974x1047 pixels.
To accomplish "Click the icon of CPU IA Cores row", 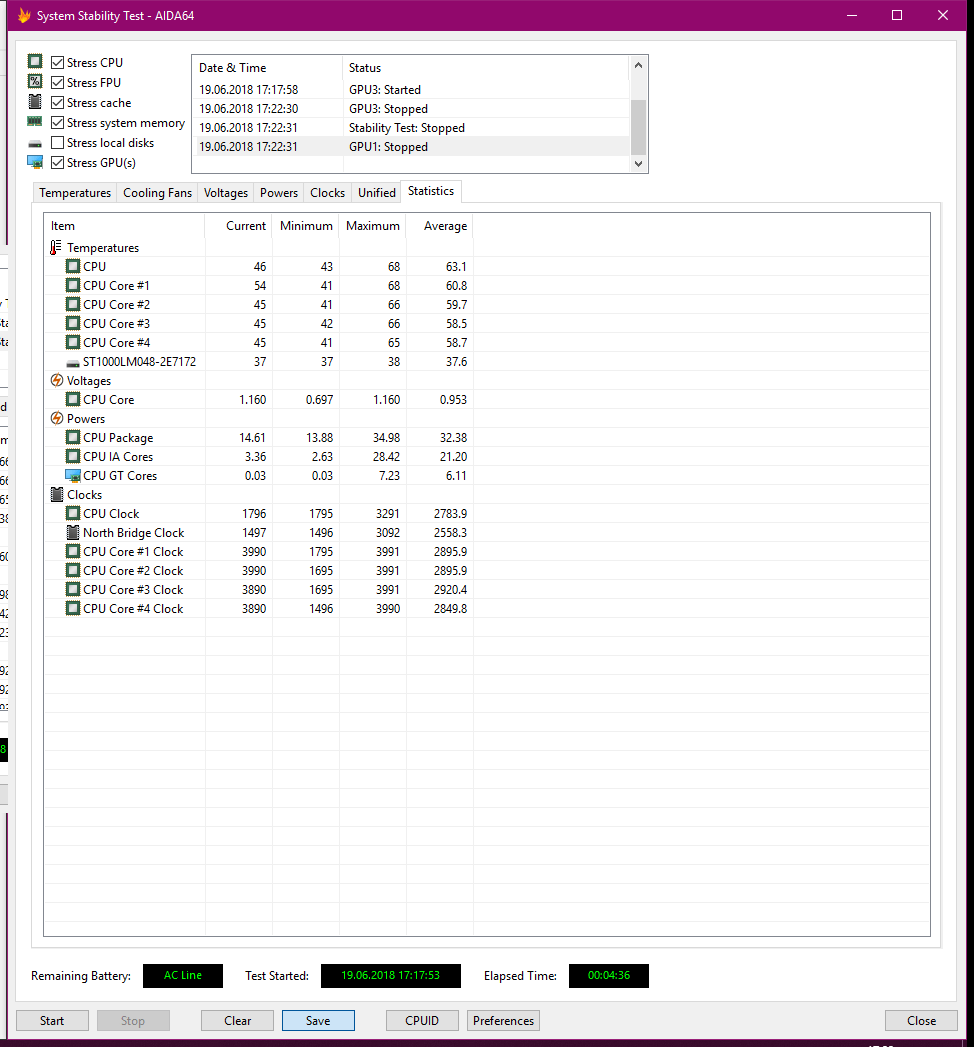I will [73, 457].
